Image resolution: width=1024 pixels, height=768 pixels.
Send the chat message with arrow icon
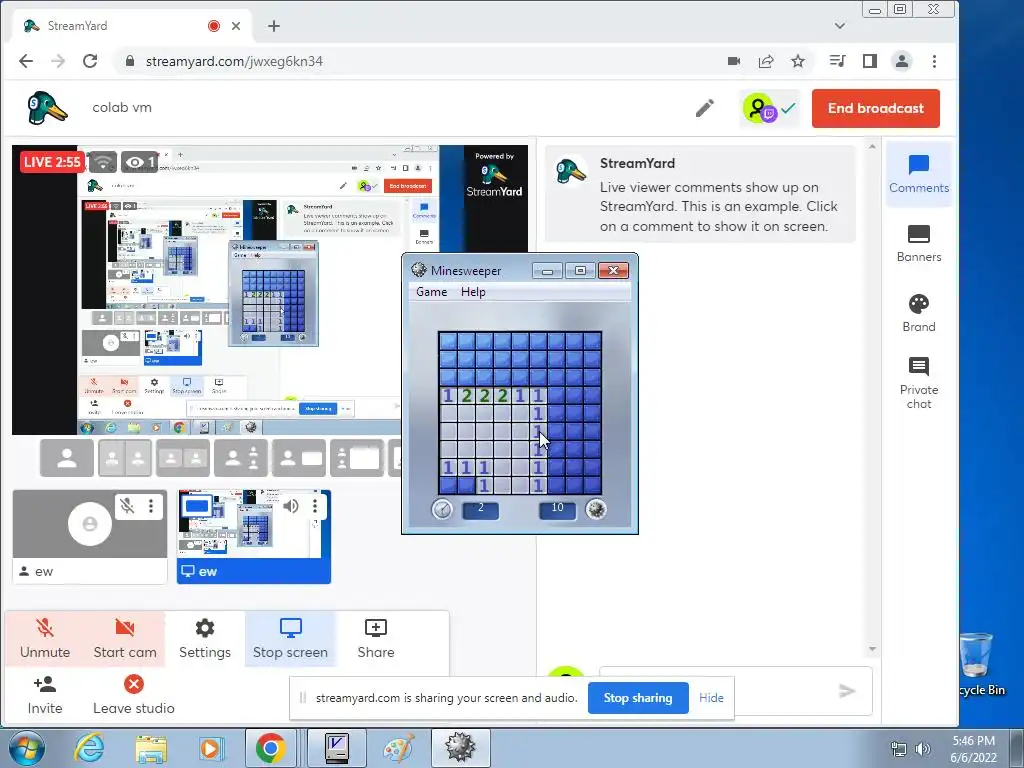pyautogui.click(x=847, y=691)
